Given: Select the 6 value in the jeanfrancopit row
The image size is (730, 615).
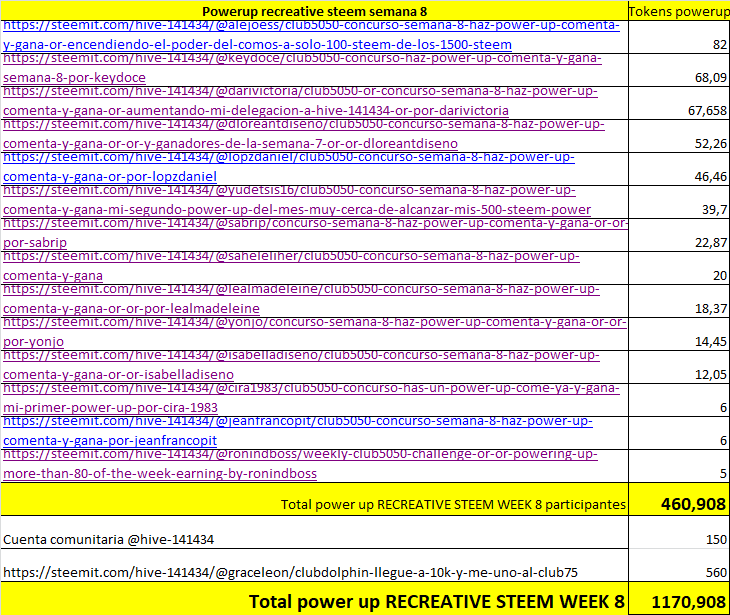Looking at the screenshot, I should point(679,433).
